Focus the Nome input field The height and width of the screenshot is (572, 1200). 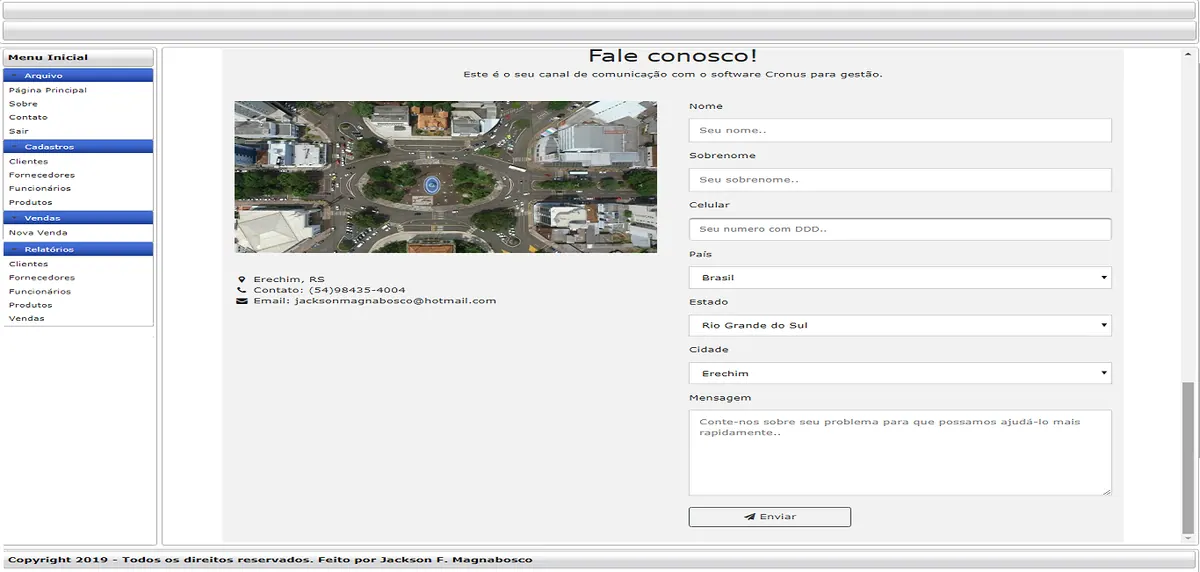tap(900, 130)
